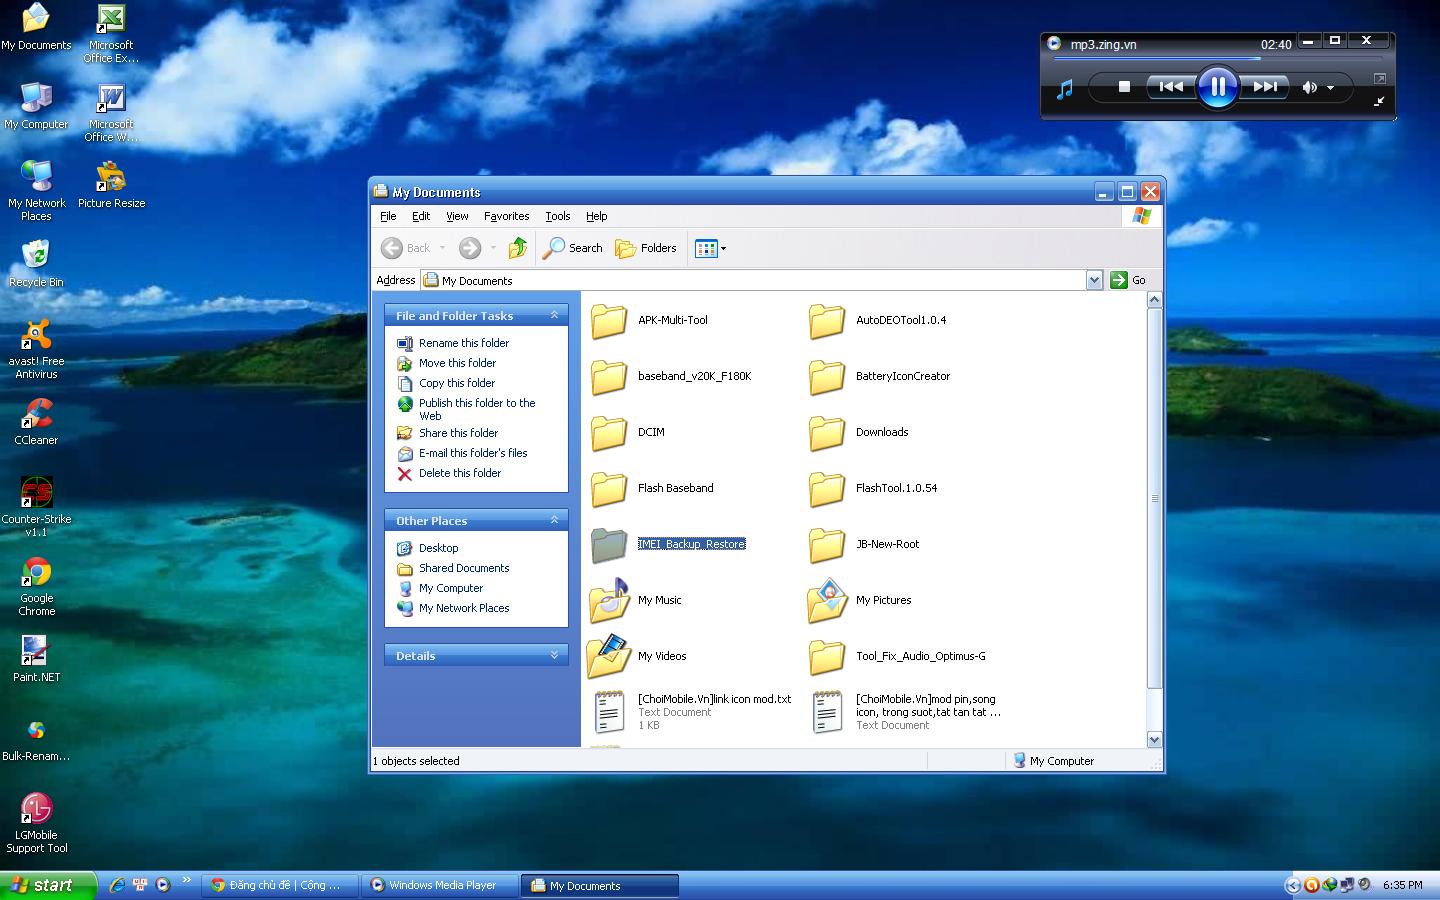Select the baseband_v20K_F180K folder
Viewport: 1440px width, 900px height.
pyautogui.click(x=670, y=377)
